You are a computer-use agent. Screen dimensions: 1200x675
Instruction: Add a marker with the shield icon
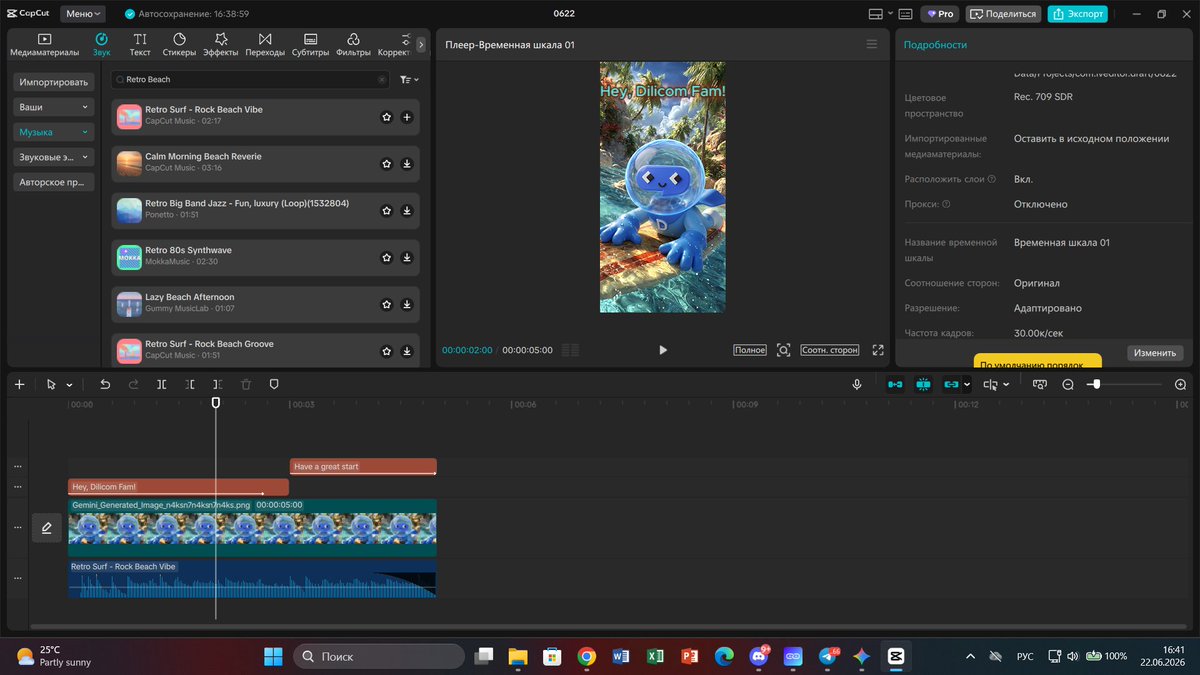coord(274,384)
